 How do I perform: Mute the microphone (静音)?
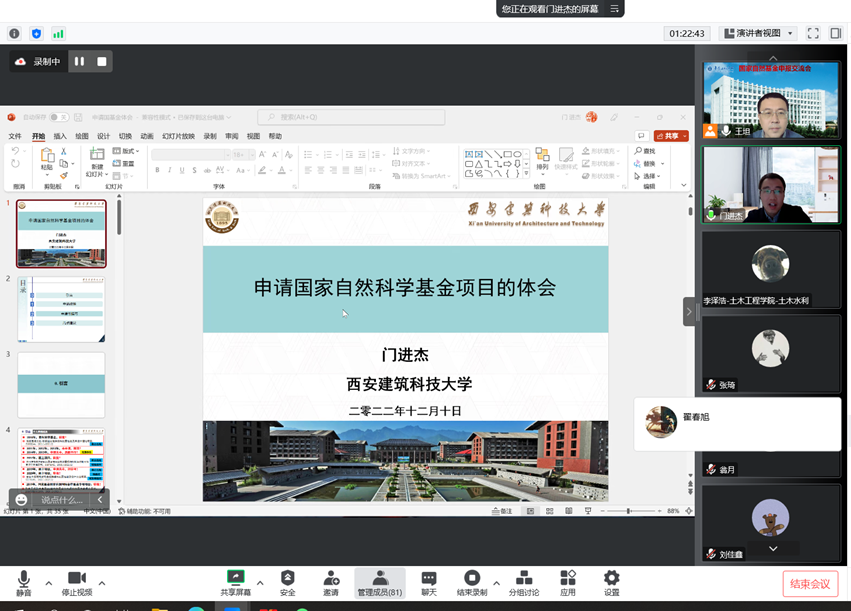[23, 582]
